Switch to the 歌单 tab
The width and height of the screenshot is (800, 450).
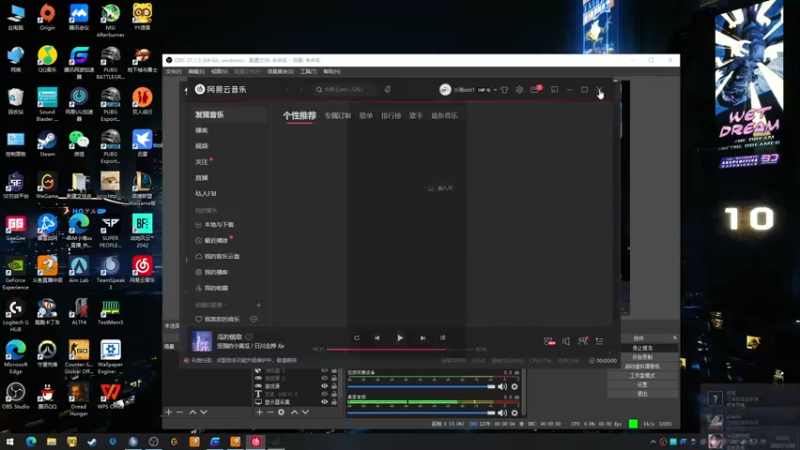click(366, 116)
